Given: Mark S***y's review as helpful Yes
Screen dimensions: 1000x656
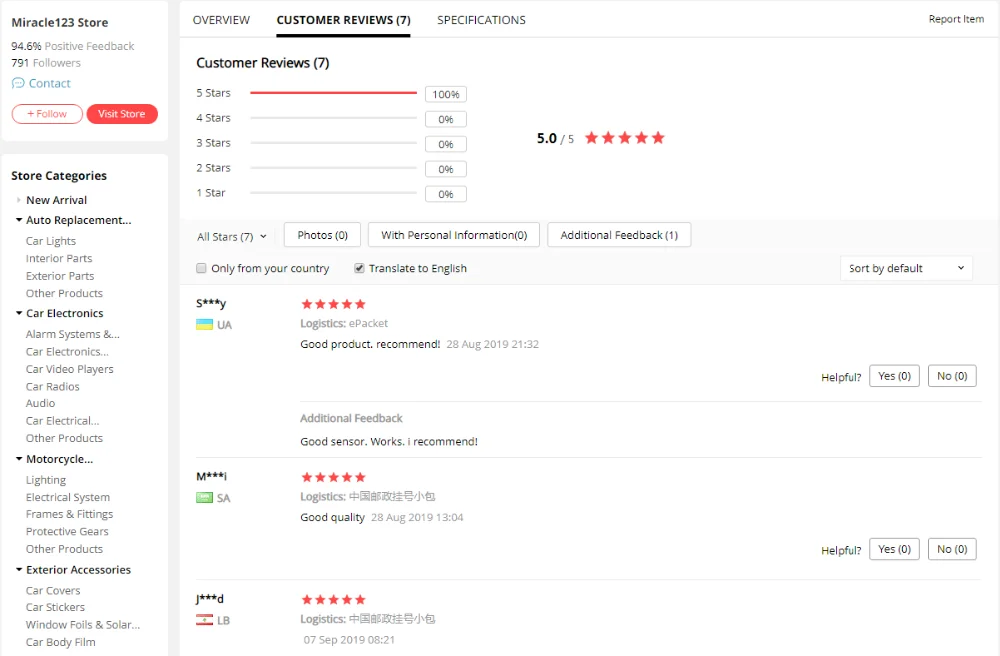Looking at the screenshot, I should click(894, 376).
